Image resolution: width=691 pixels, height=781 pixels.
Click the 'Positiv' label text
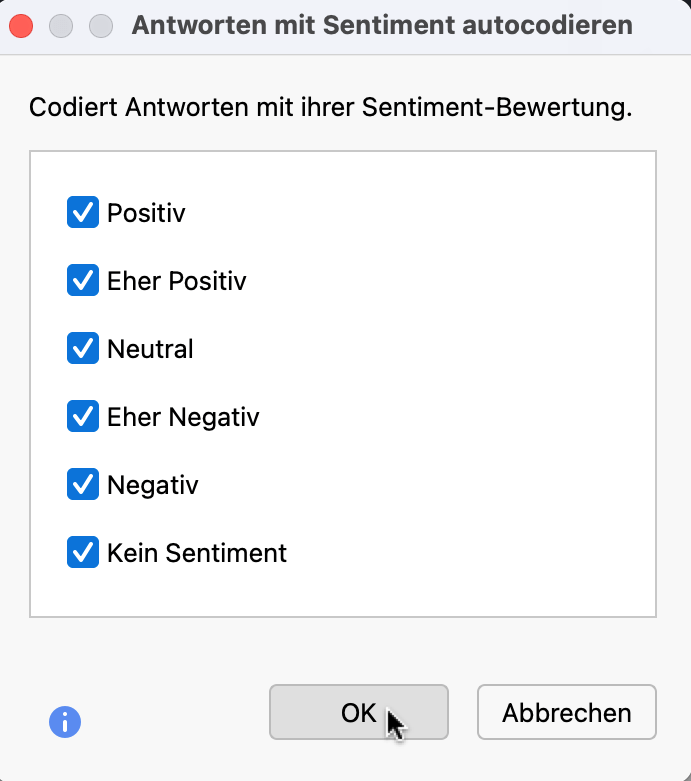coord(146,213)
